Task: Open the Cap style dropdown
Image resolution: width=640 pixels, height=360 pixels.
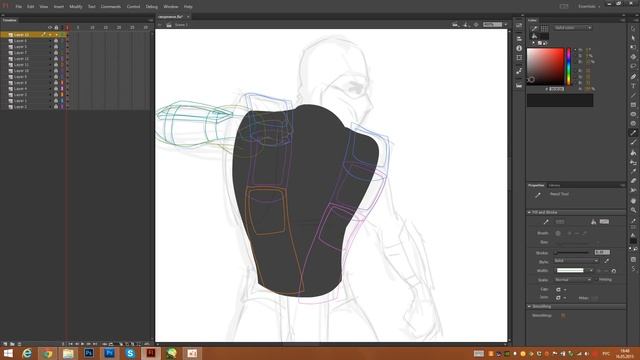Action: tap(561, 289)
